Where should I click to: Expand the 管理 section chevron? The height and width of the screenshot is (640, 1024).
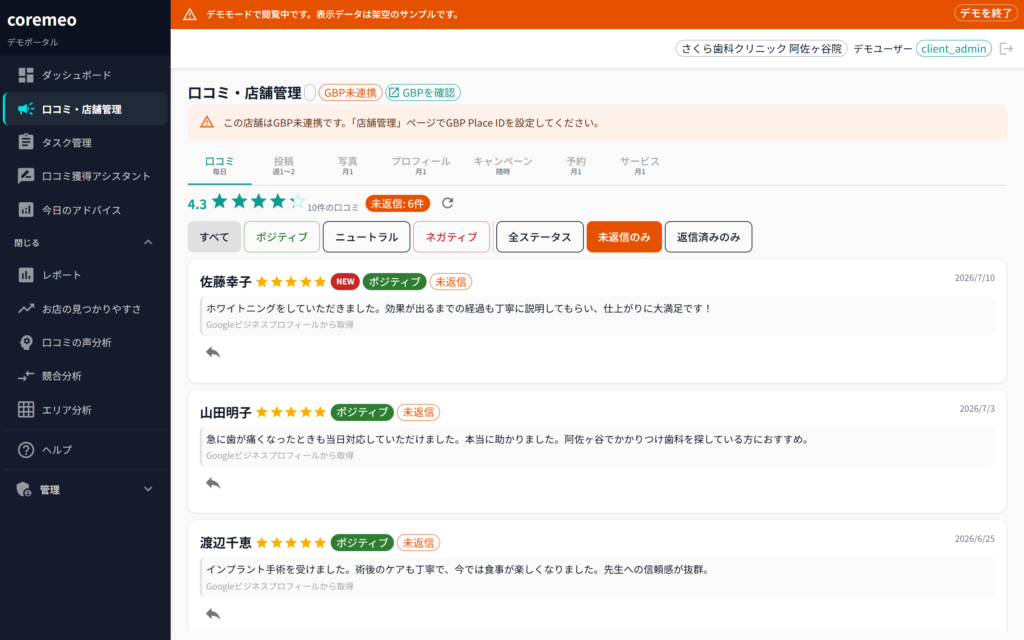tap(148, 489)
